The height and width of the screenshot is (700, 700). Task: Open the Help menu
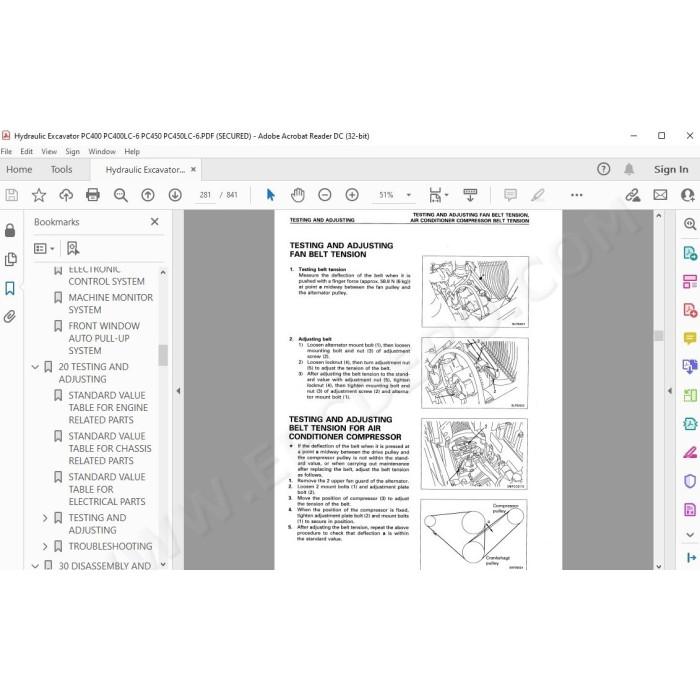coord(132,152)
